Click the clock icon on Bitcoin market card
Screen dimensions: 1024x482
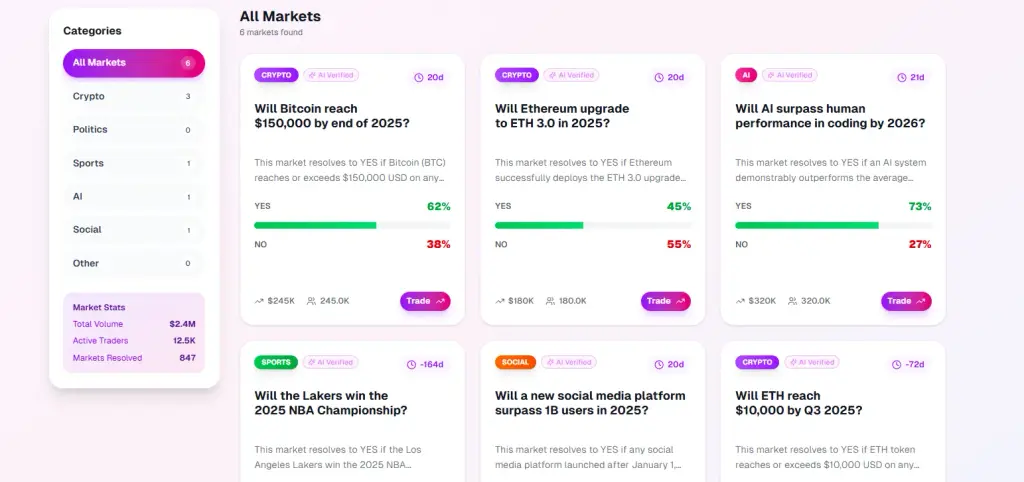pos(419,78)
